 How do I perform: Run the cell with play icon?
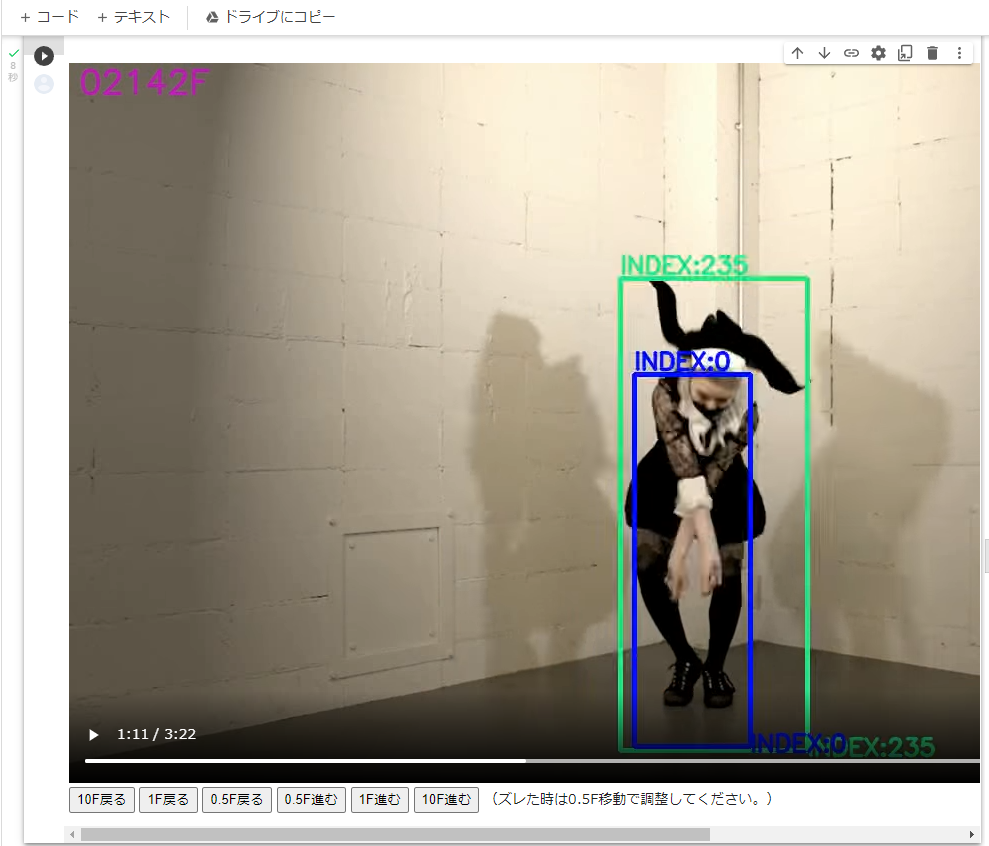coord(44,56)
